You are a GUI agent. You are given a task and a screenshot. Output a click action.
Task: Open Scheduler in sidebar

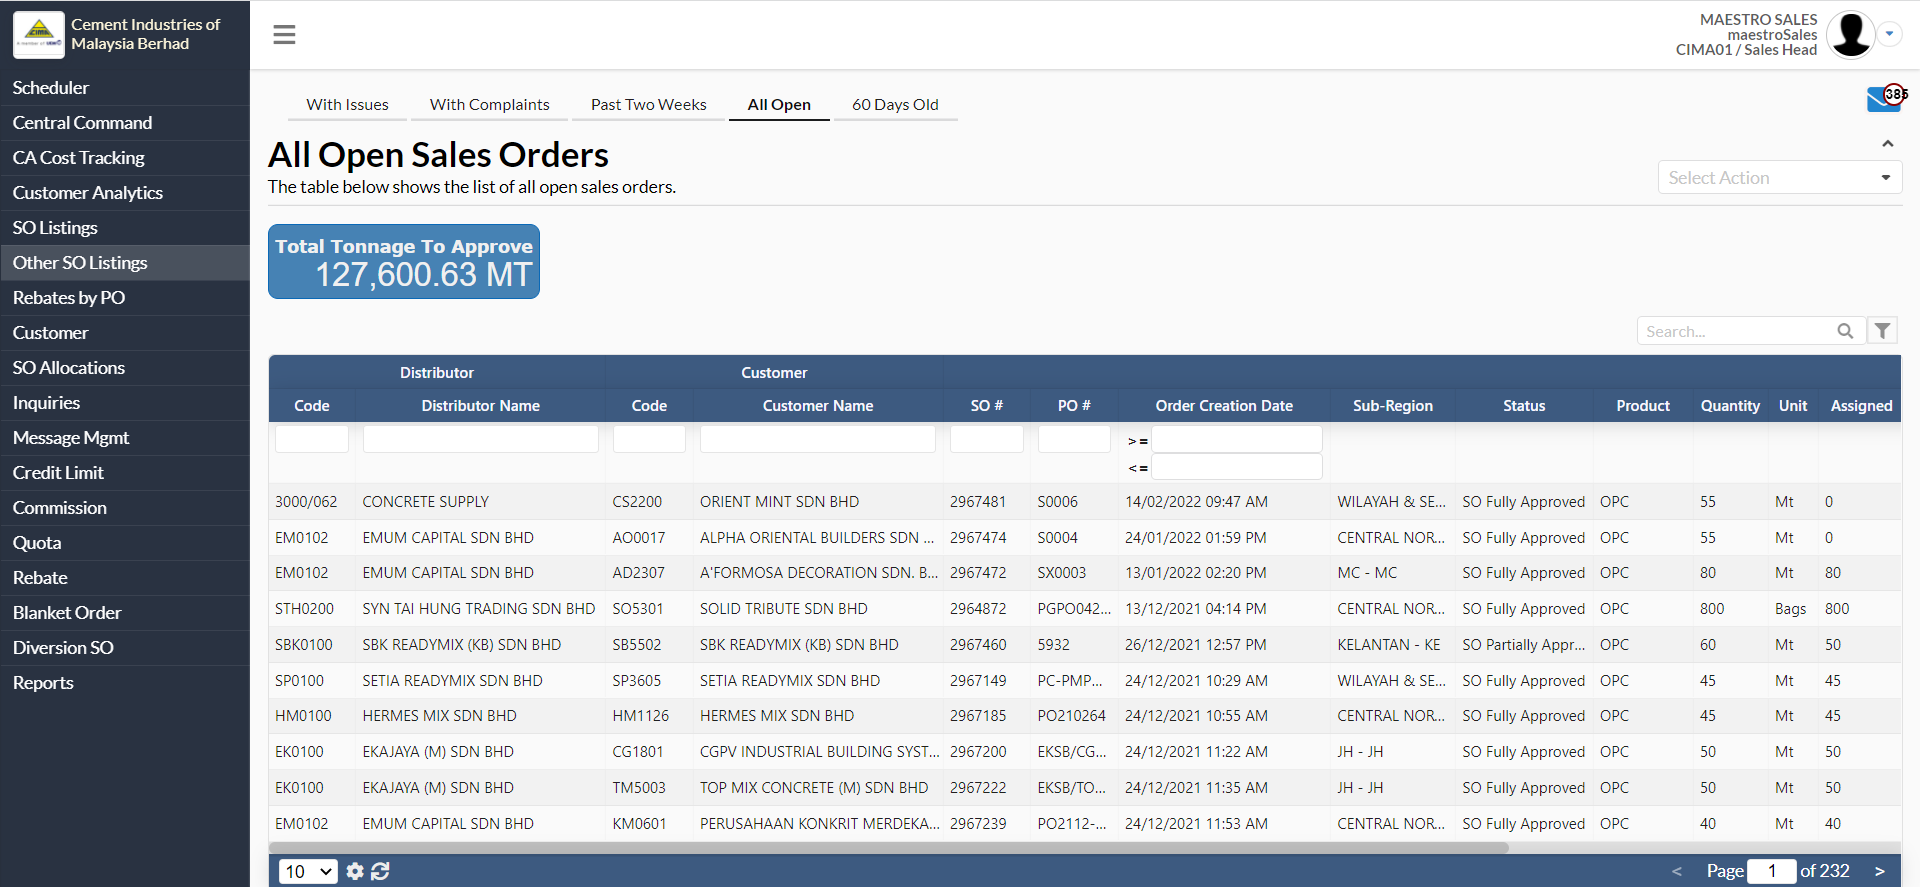tap(125, 88)
